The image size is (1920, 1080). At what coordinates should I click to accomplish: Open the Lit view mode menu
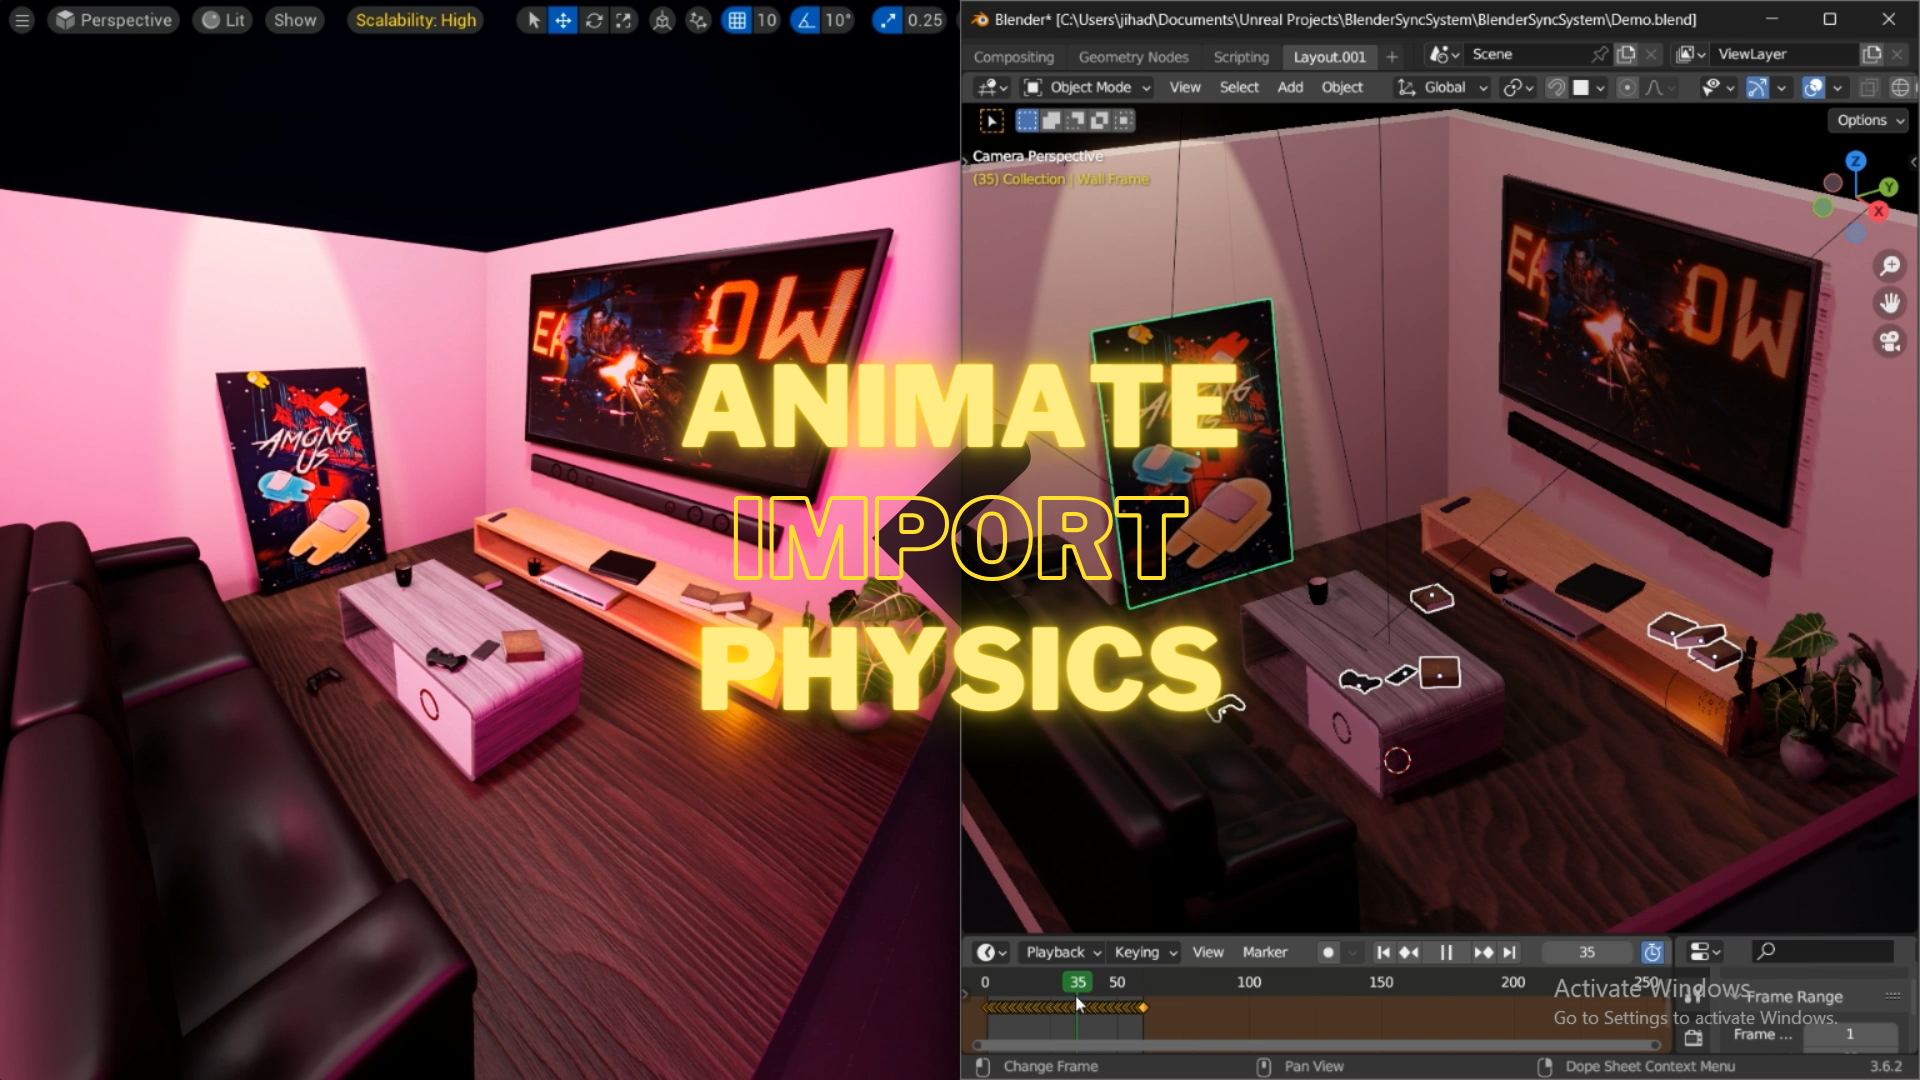[x=224, y=20]
